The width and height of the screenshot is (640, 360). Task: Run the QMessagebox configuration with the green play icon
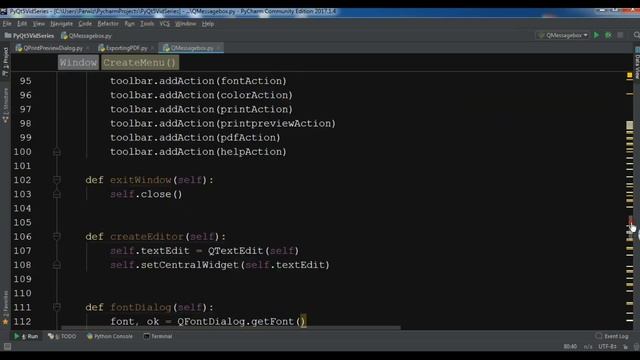[596, 36]
